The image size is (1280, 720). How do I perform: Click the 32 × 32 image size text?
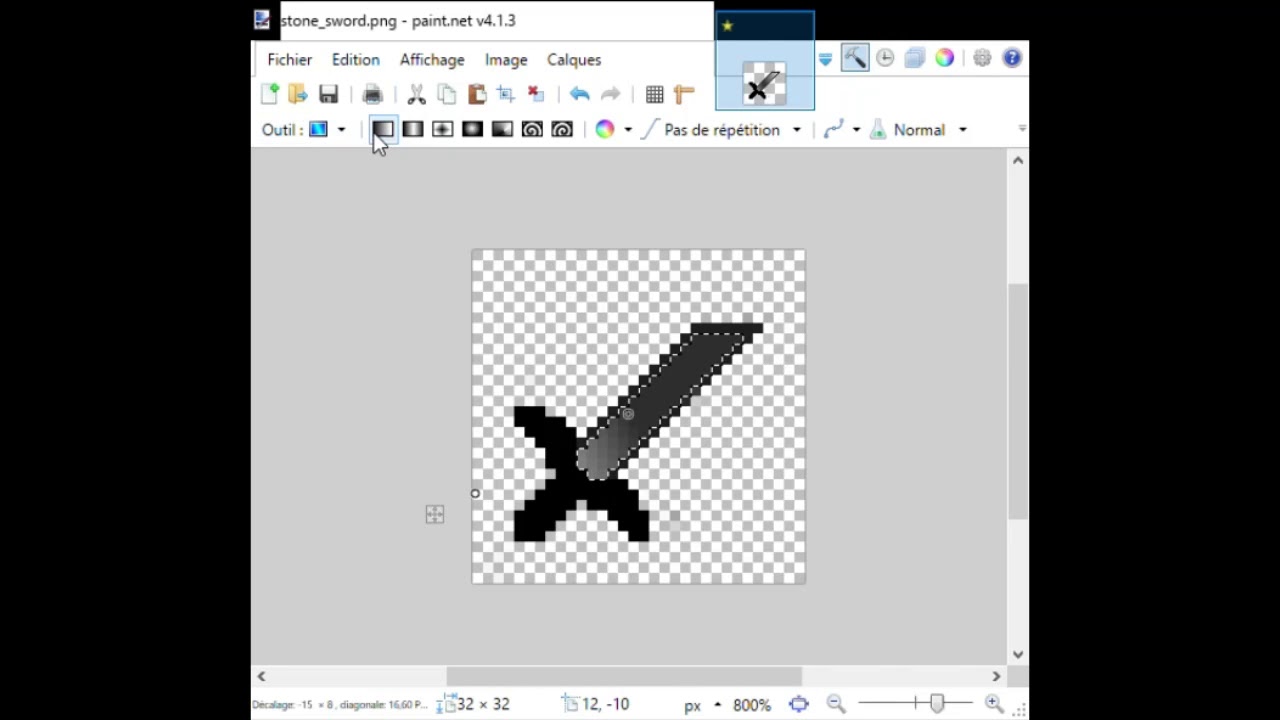[x=483, y=705]
